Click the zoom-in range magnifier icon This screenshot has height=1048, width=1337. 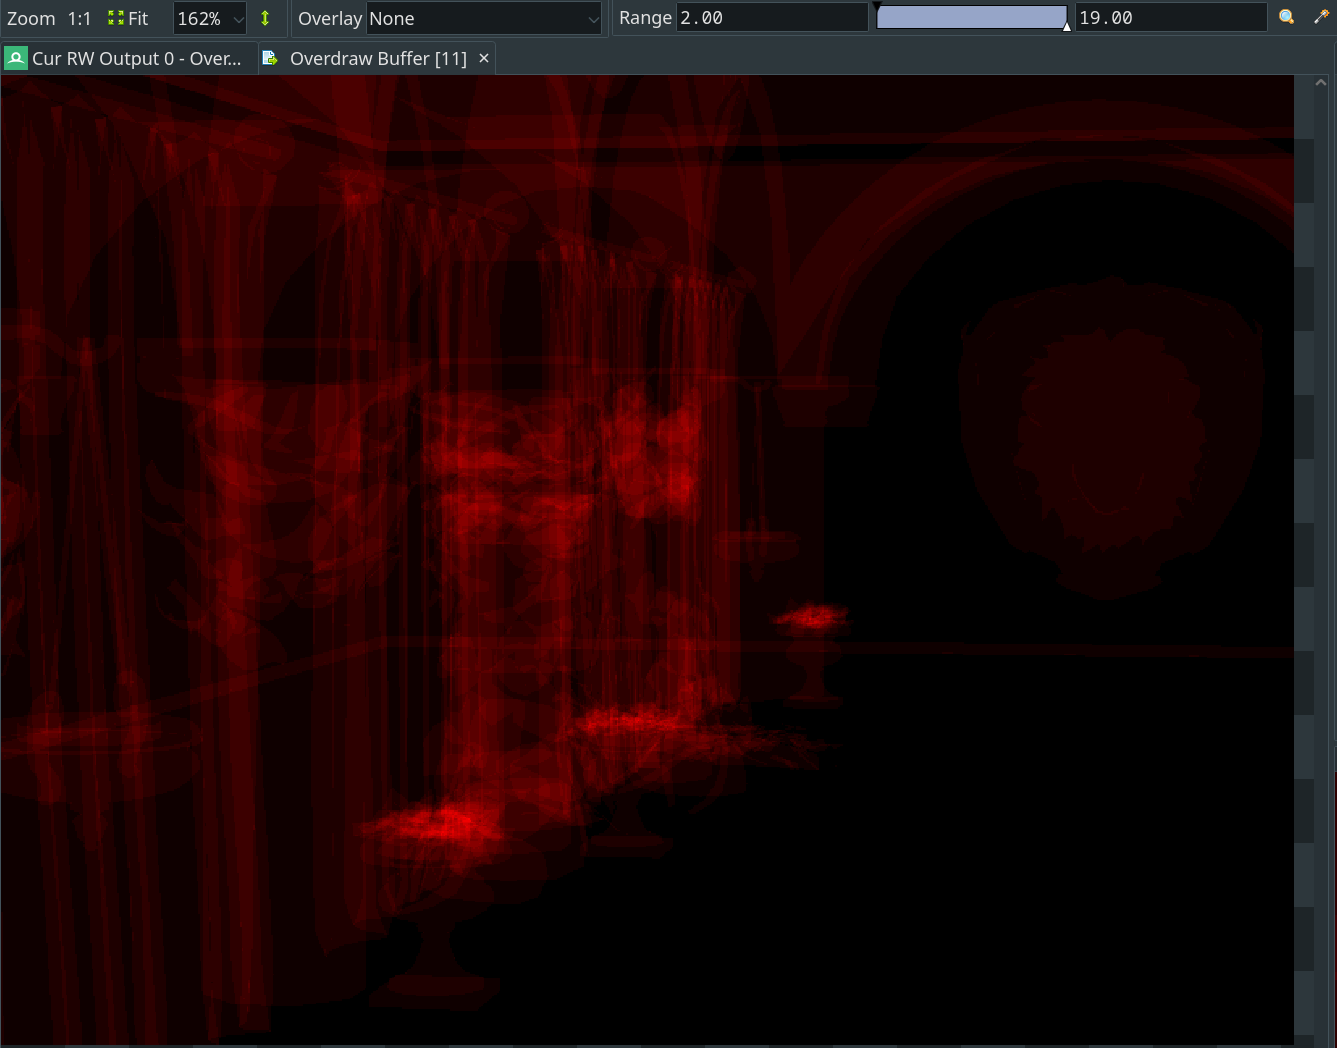point(1287,18)
